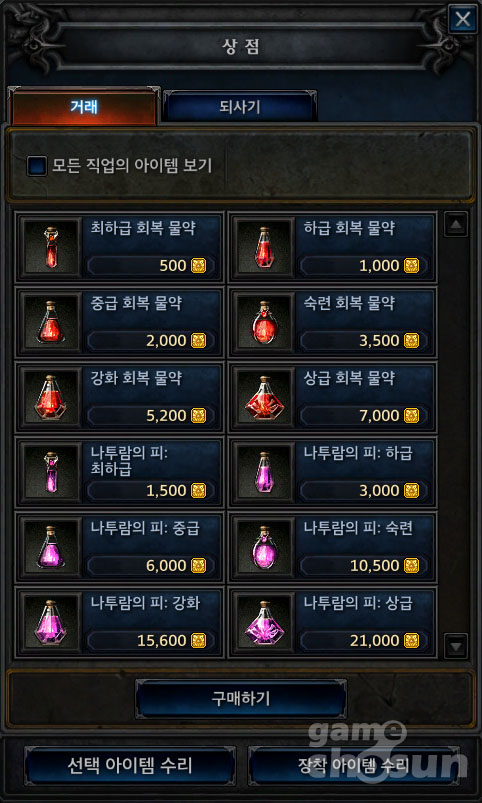The height and width of the screenshot is (803, 482).
Task: Choose the 나투람의 피: 중급 flask icon
Action: (x=51, y=547)
